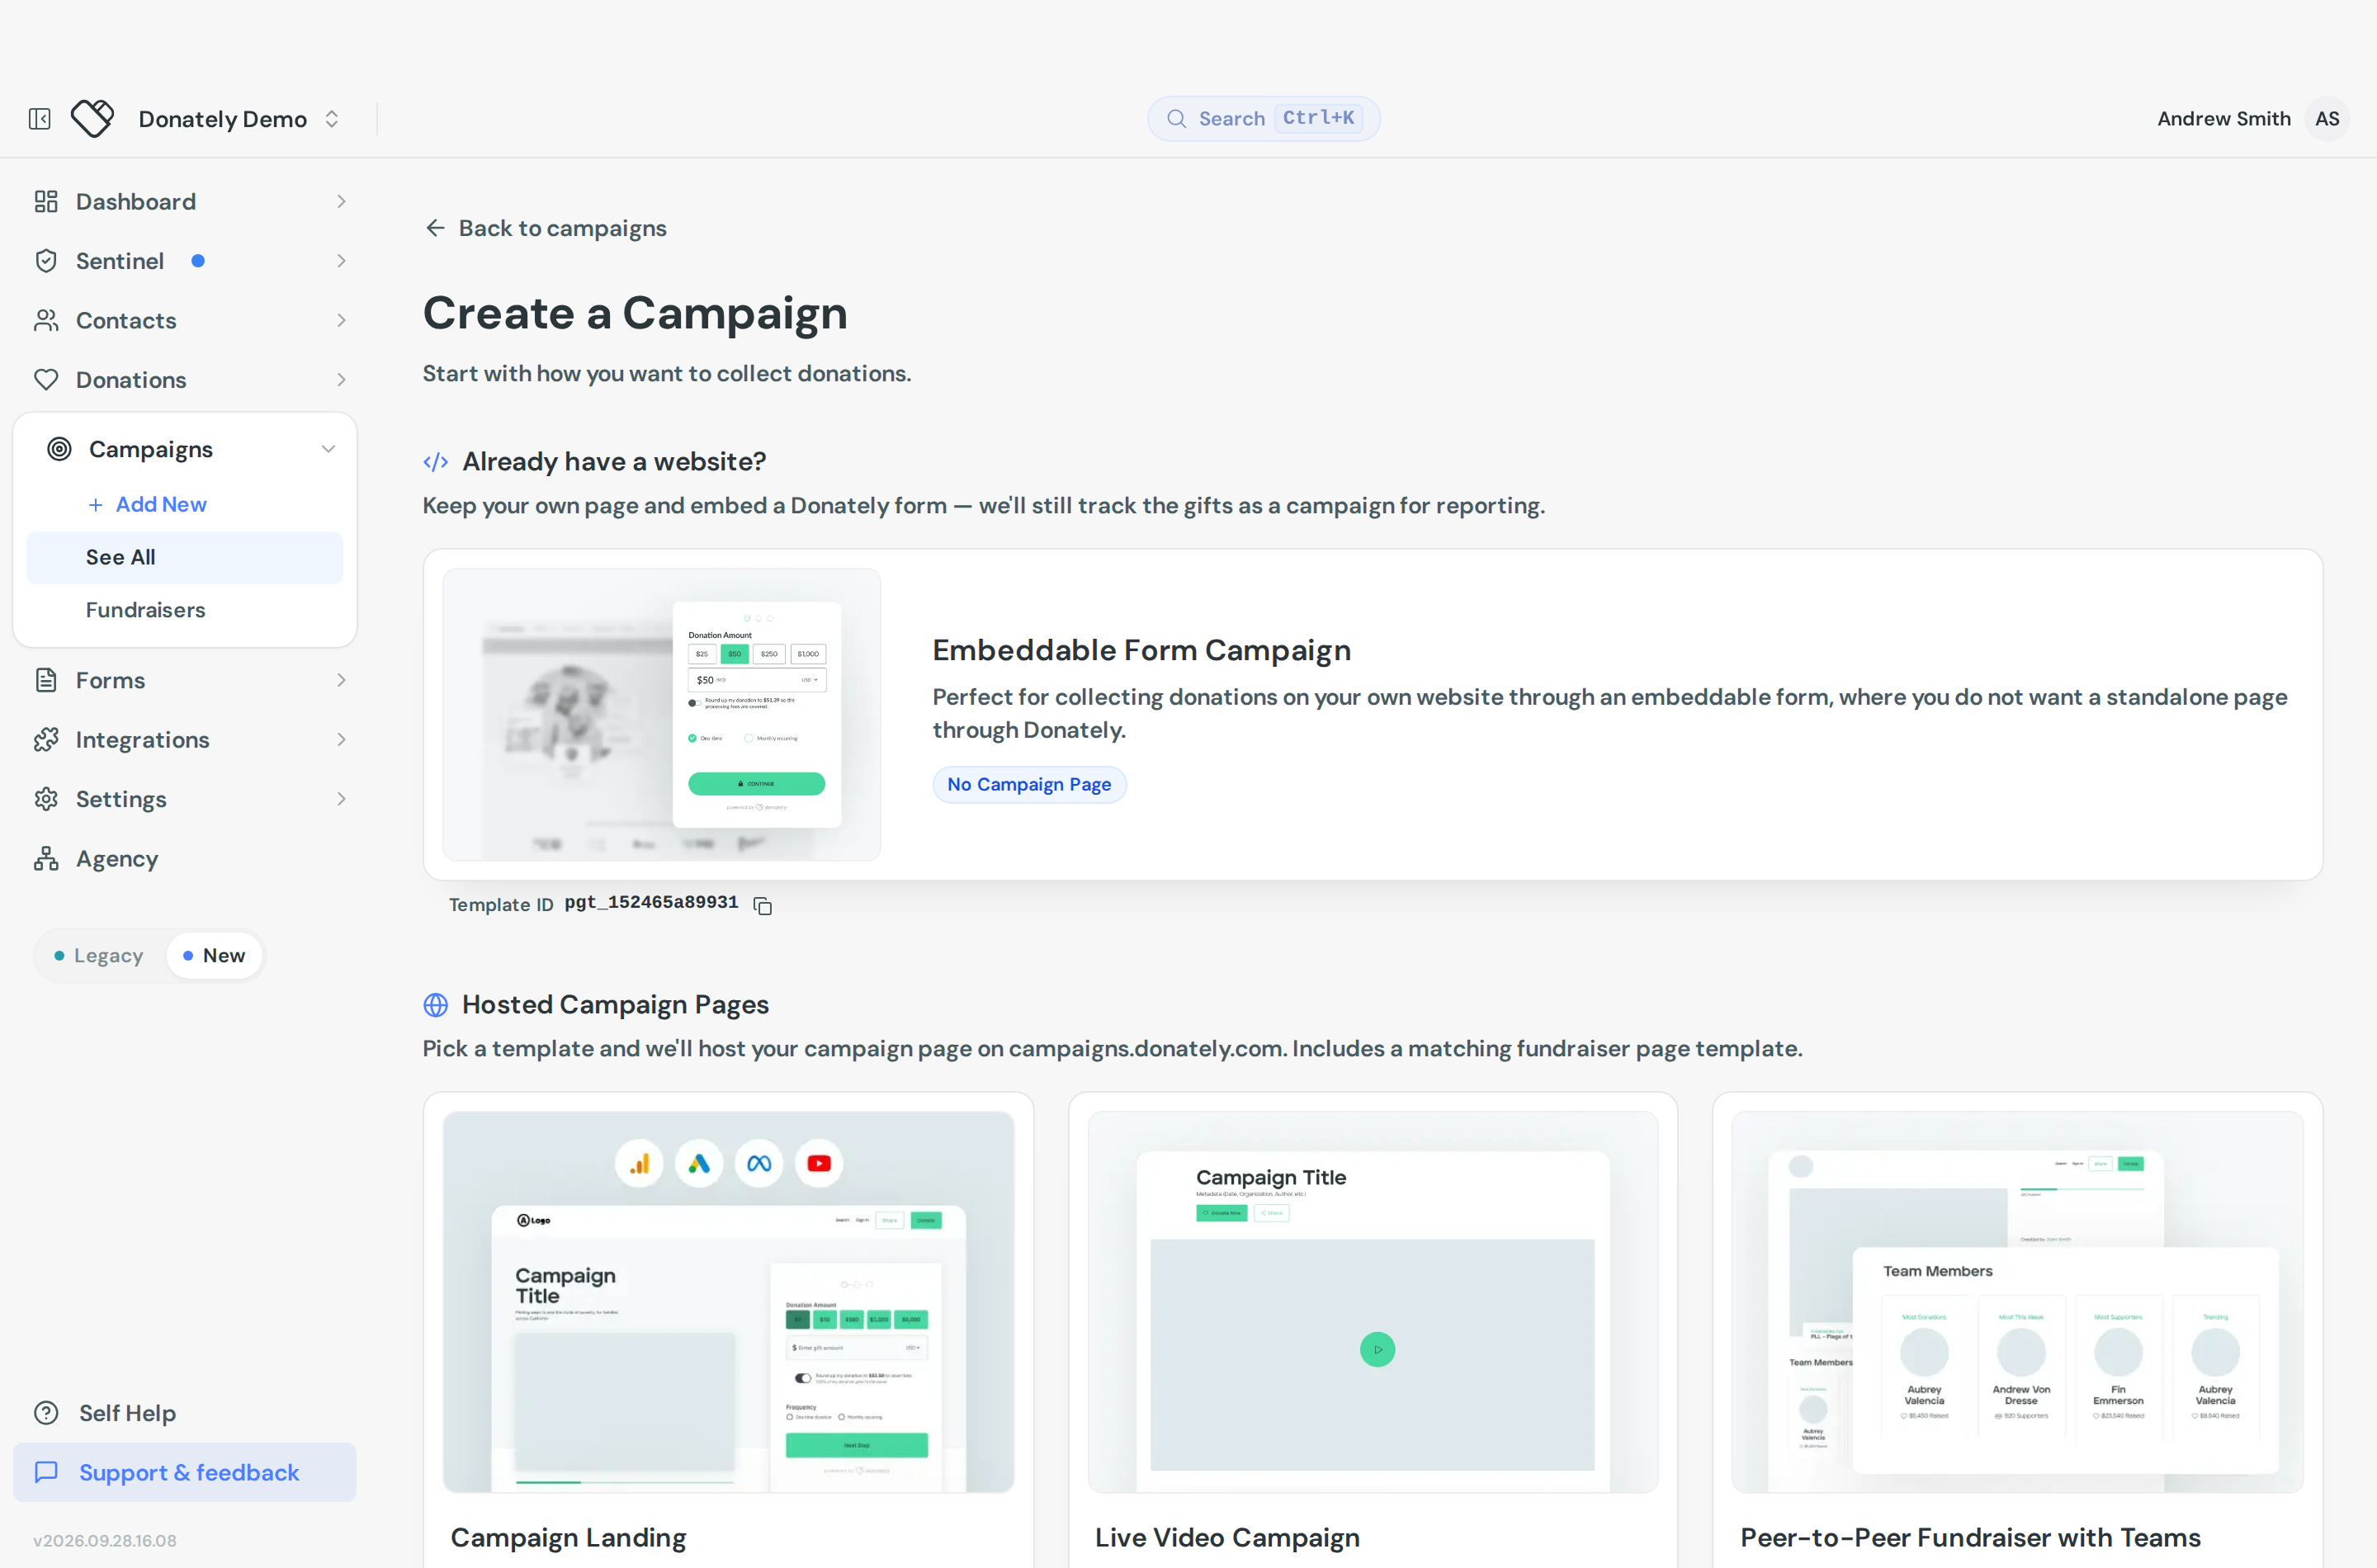Viewport: 2377px width, 1568px height.
Task: Click the Settings gear icon
Action: (x=46, y=799)
